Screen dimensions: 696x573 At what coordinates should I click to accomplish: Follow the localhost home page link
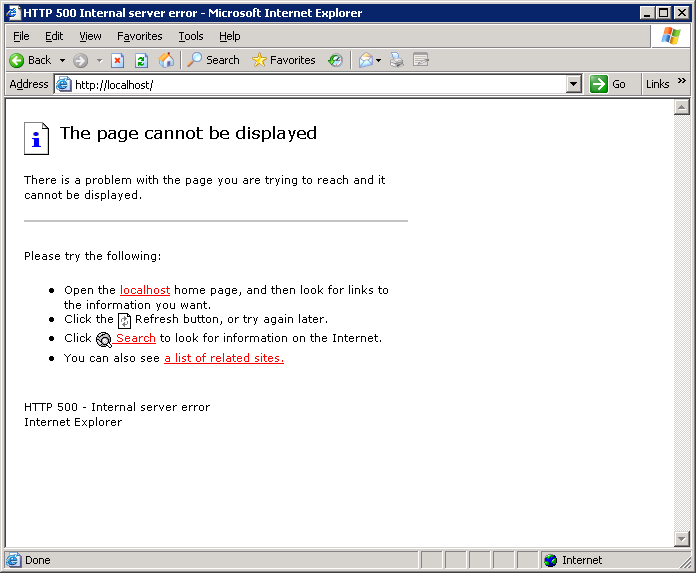click(x=145, y=290)
